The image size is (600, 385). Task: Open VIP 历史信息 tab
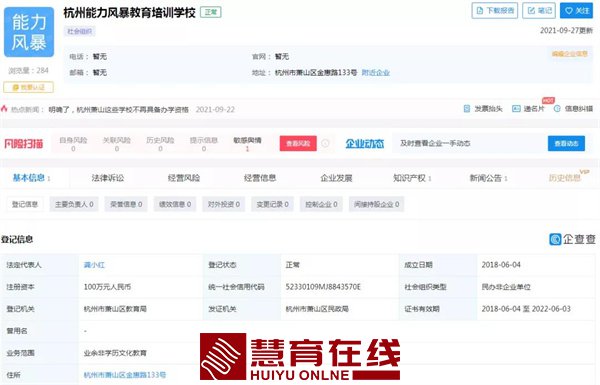point(569,177)
